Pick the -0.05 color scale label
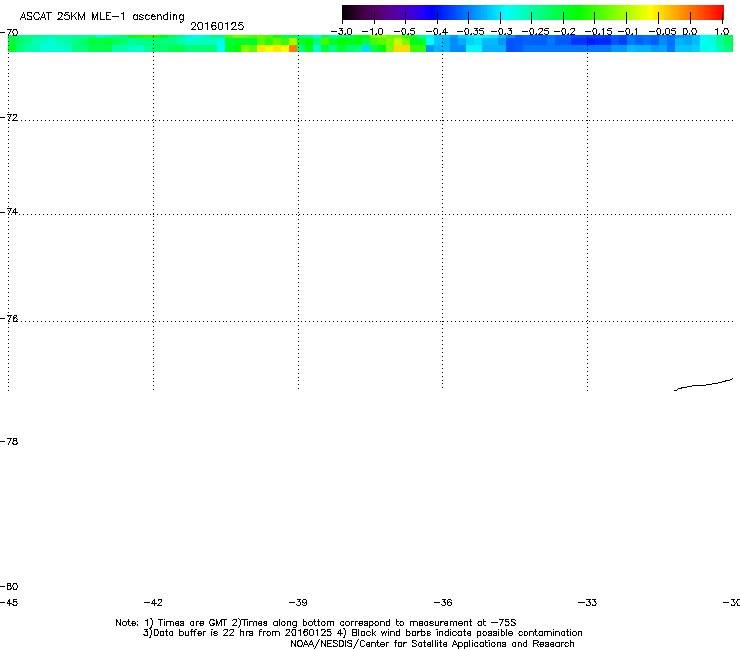 coord(662,32)
